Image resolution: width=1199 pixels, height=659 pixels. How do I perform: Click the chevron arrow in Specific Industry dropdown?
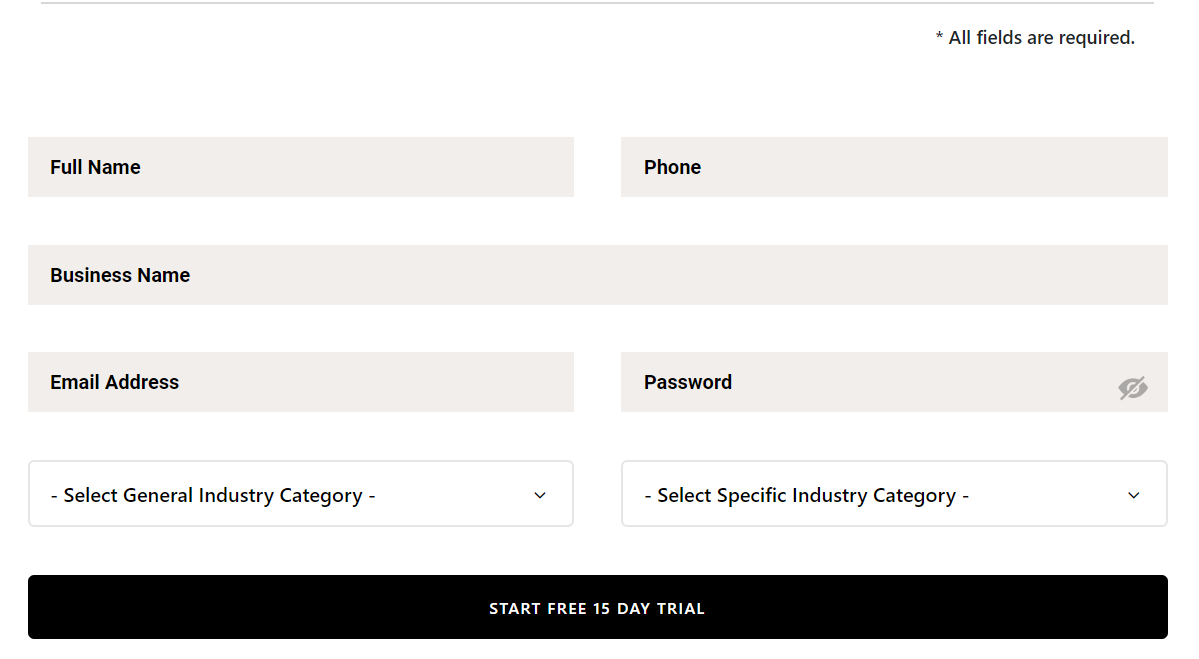[x=1134, y=495]
